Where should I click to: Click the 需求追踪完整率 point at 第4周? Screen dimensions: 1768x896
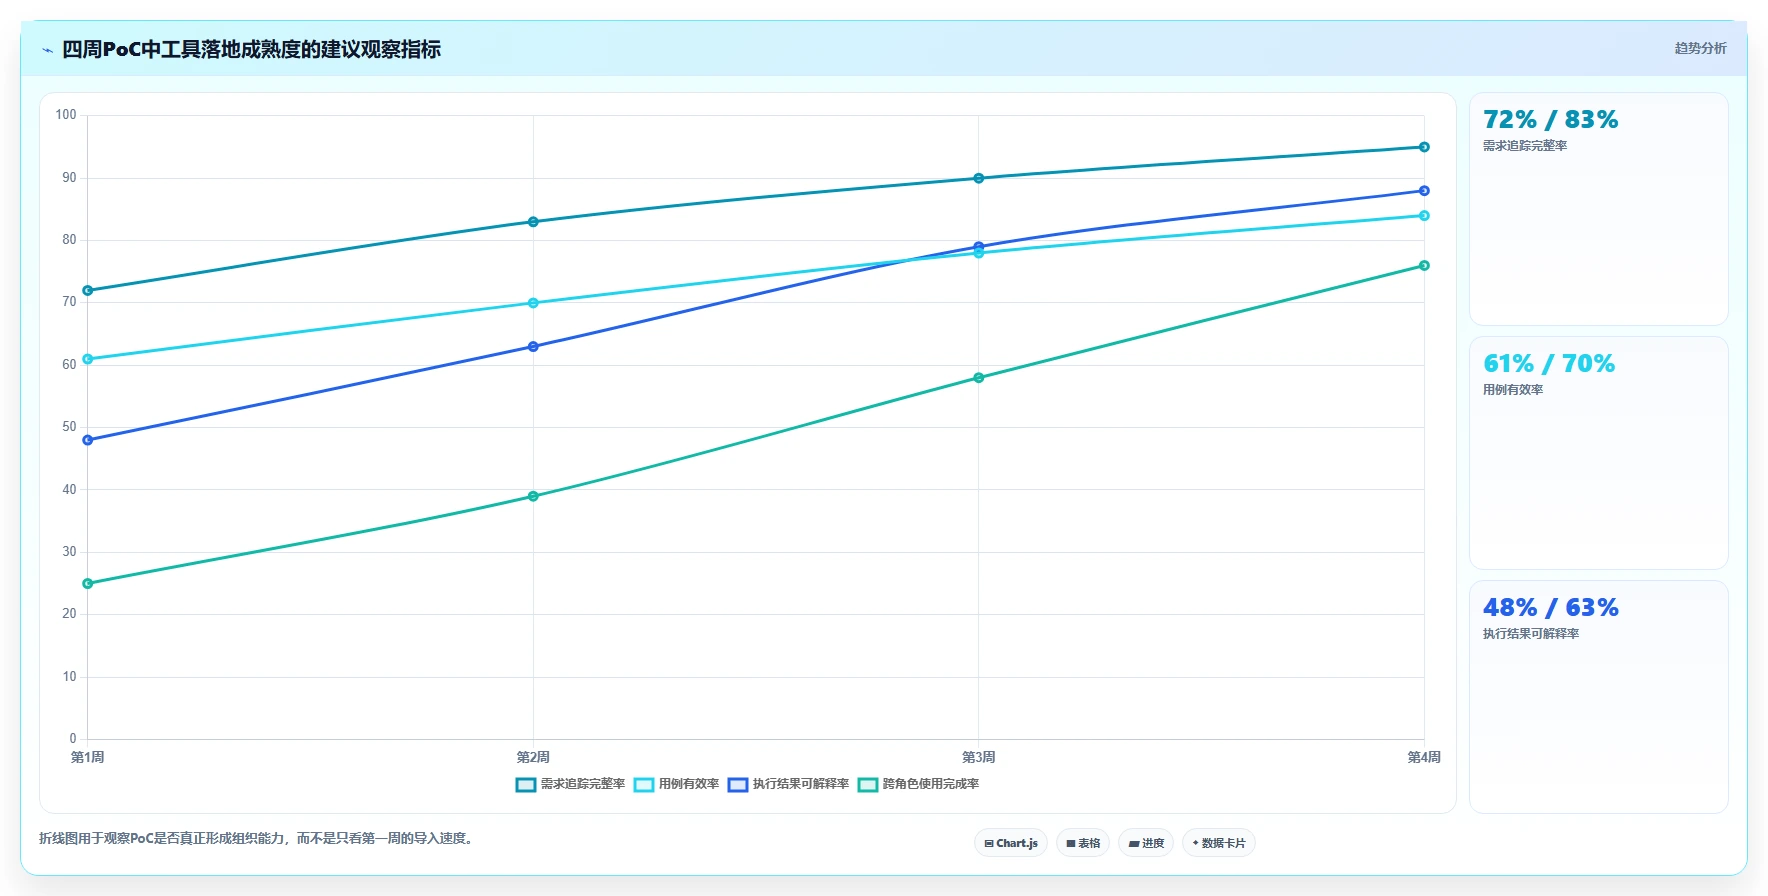tap(1424, 147)
